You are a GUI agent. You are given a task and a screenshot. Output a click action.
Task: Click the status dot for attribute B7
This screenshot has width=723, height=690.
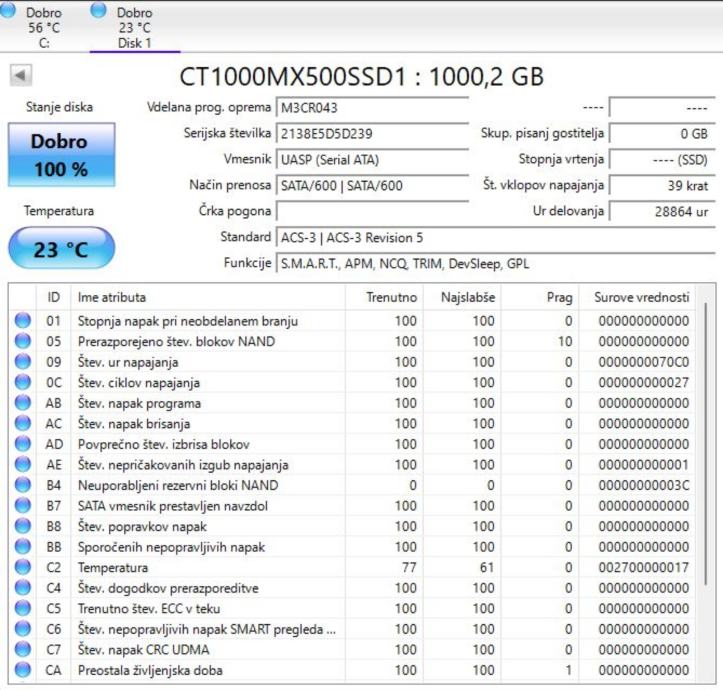tap(23, 506)
